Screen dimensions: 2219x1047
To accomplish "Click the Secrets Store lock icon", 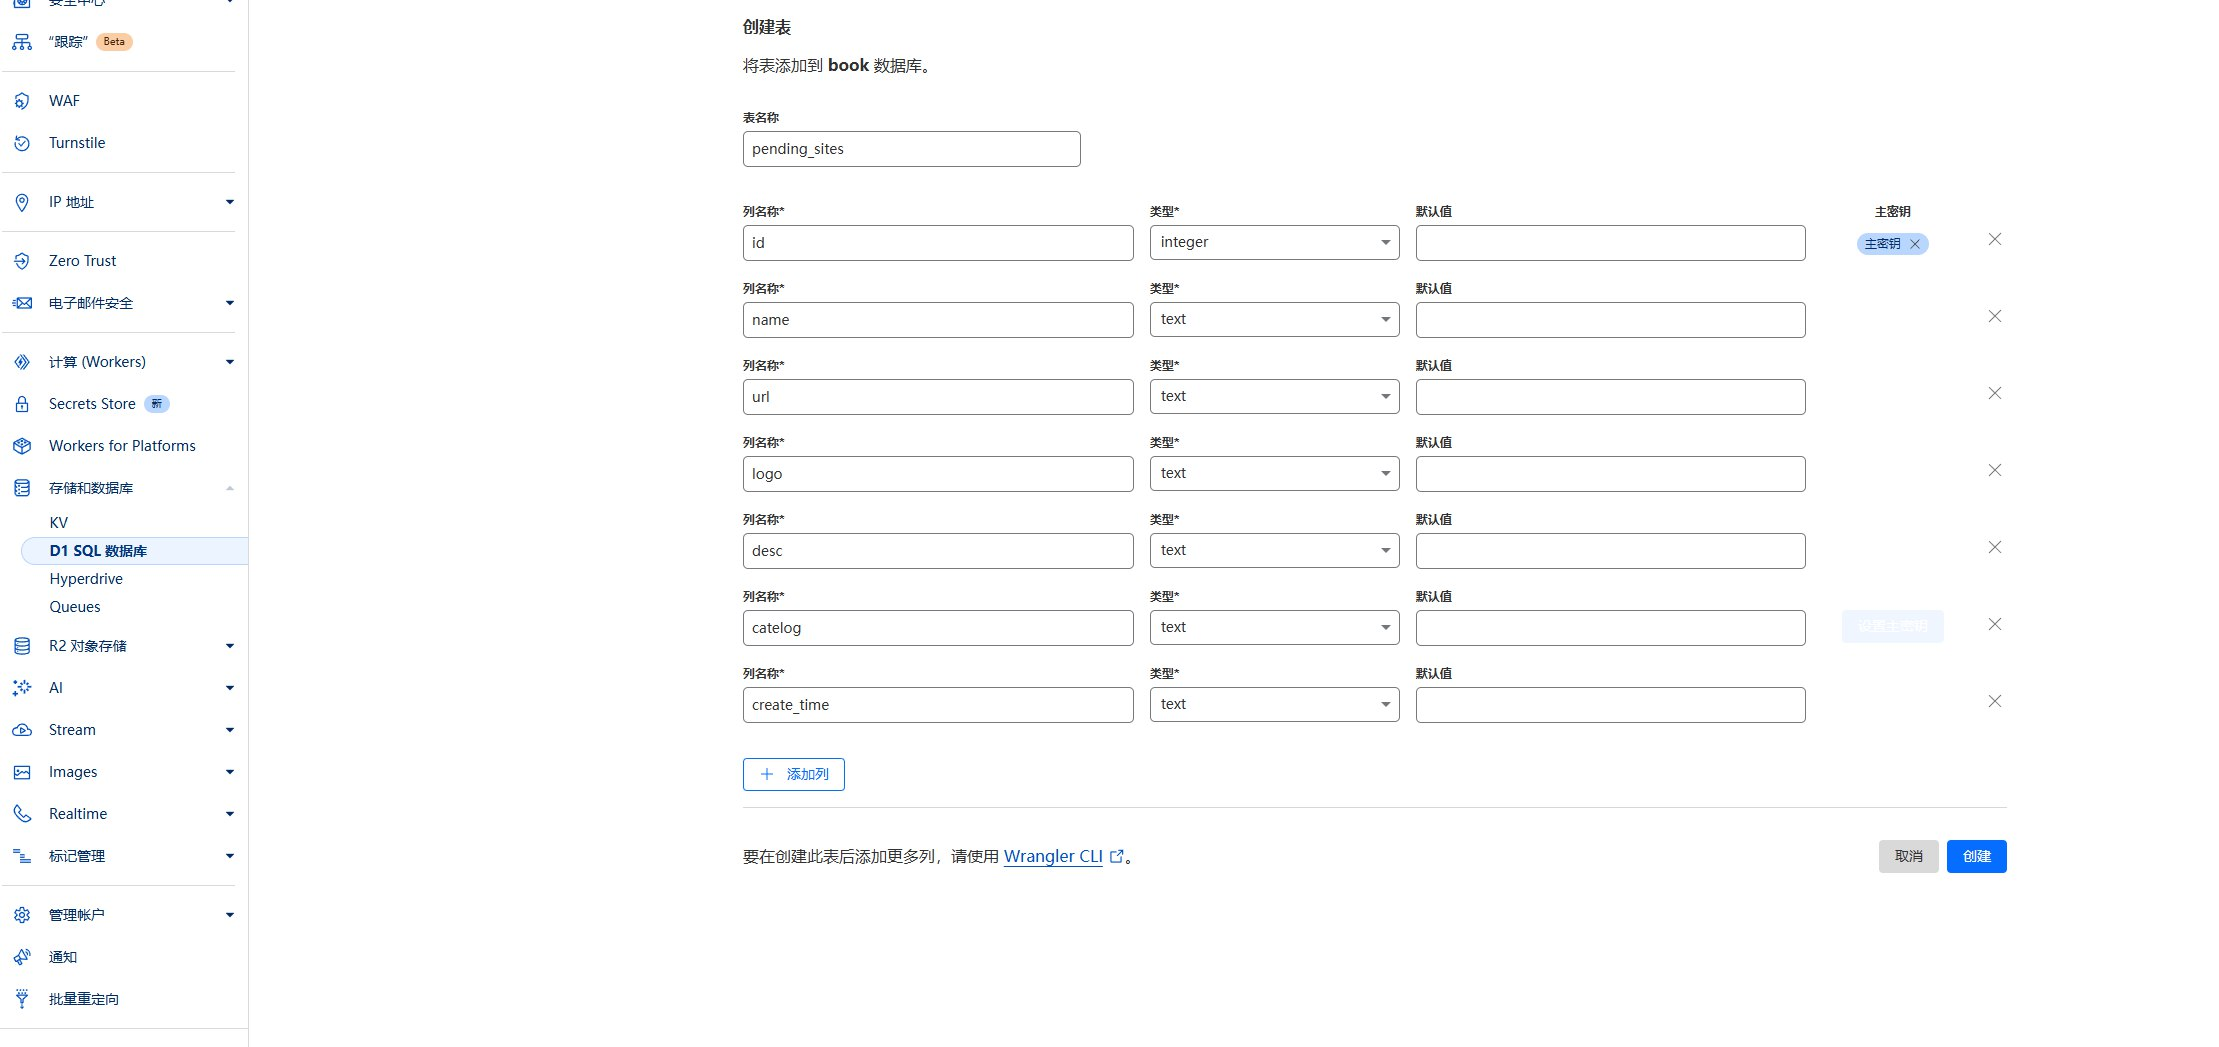I will (x=22, y=404).
